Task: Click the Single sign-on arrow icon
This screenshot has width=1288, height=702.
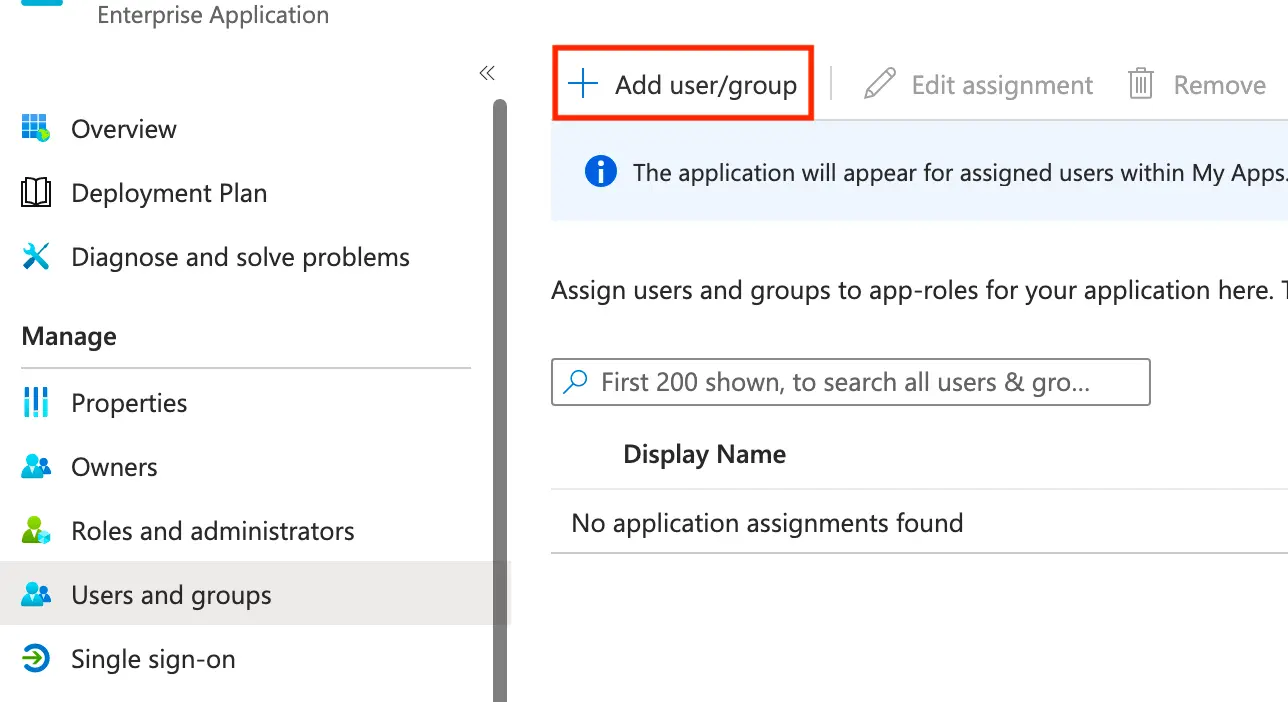Action: click(x=36, y=659)
